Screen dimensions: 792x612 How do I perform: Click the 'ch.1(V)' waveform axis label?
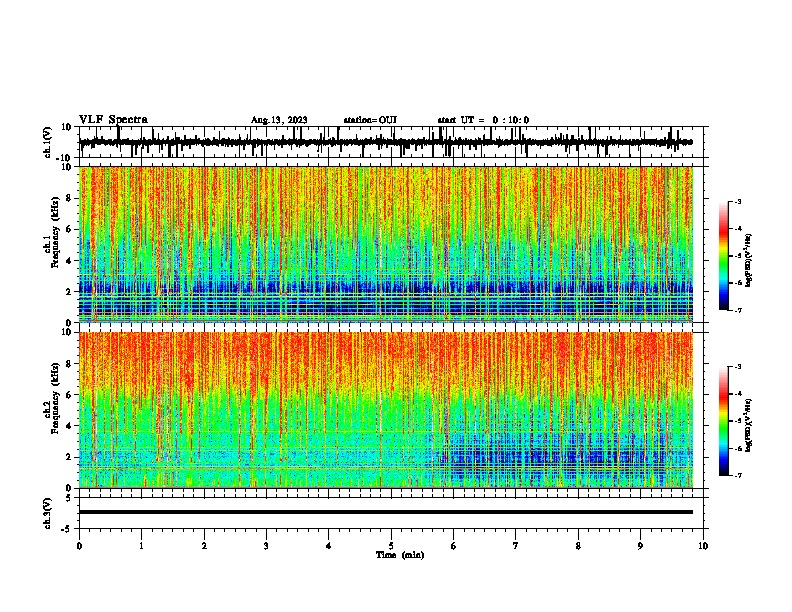[x=48, y=142]
